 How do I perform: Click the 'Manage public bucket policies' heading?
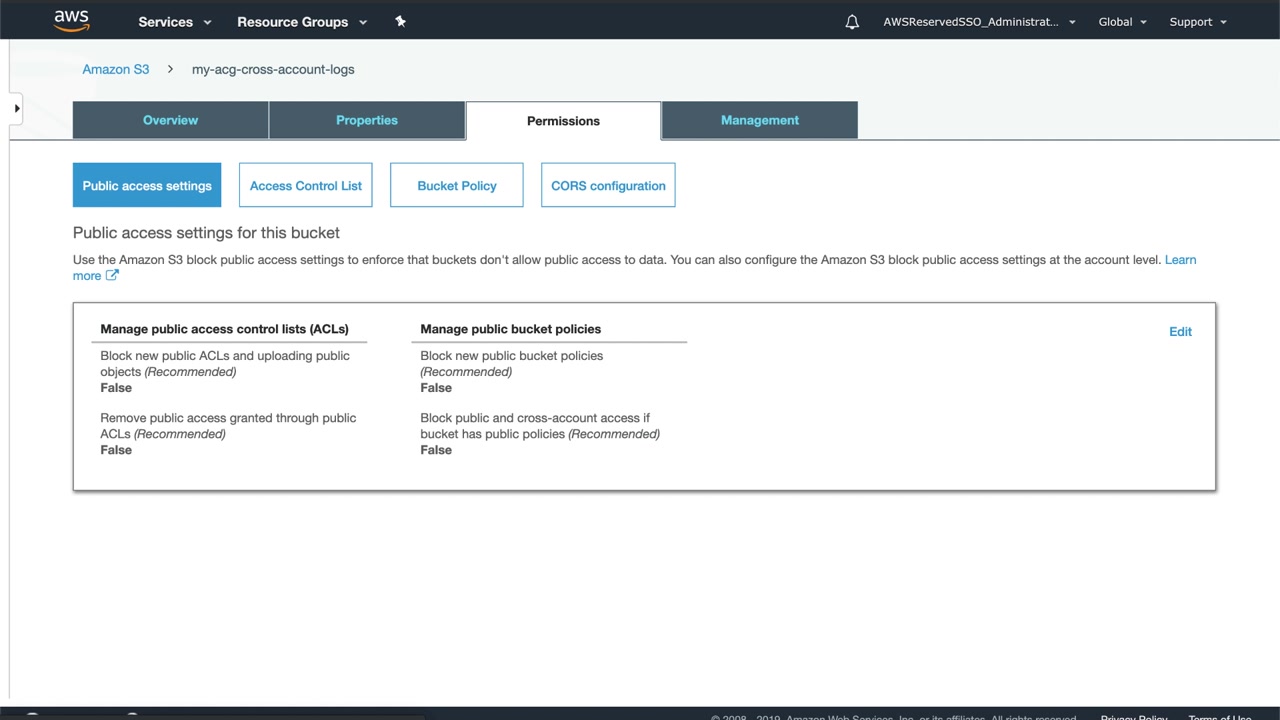tap(511, 329)
